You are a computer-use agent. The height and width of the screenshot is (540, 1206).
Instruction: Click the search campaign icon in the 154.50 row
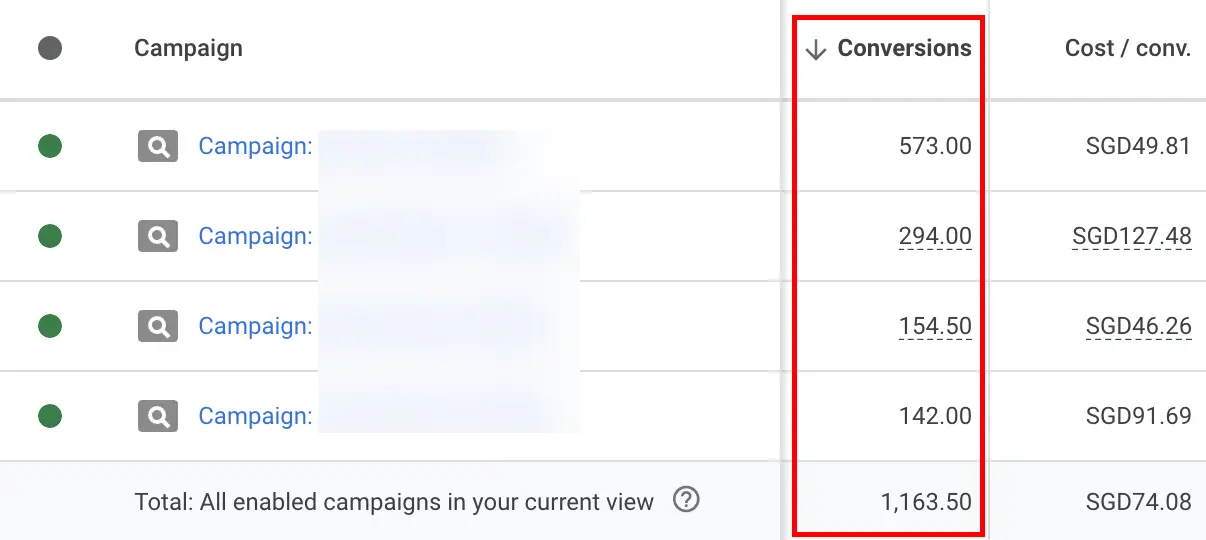coord(157,327)
